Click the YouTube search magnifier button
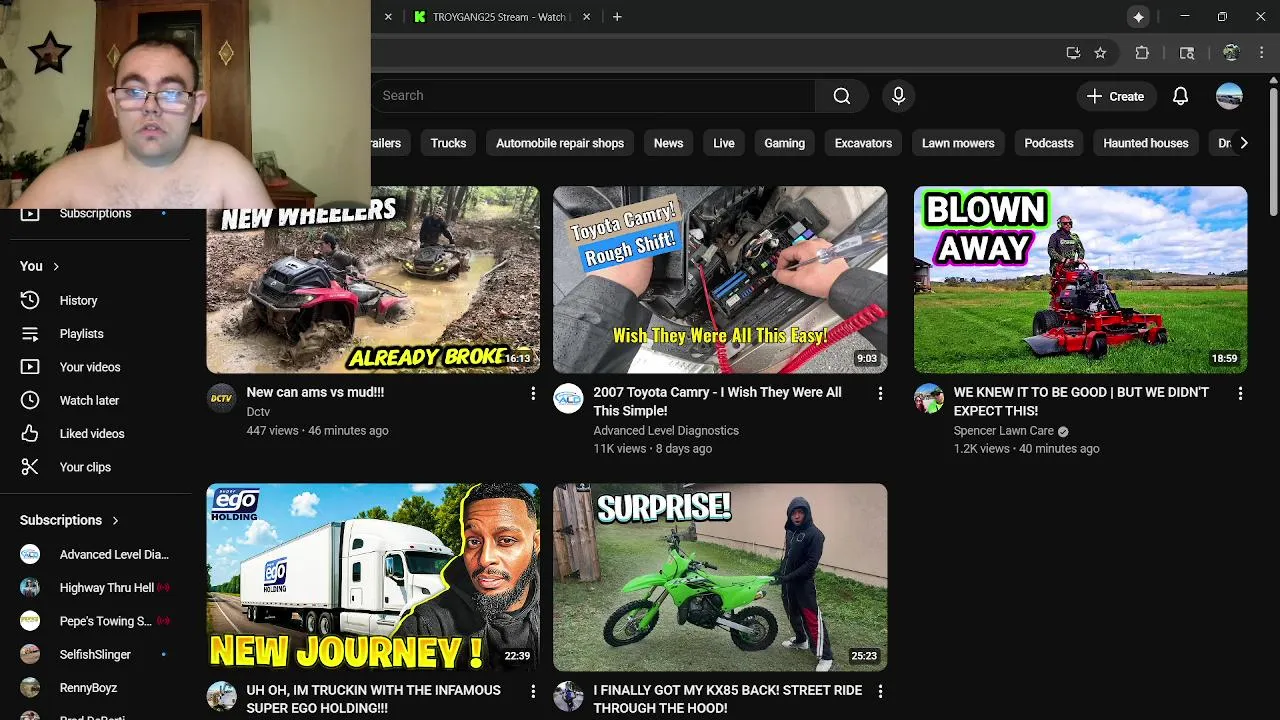Image resolution: width=1280 pixels, height=720 pixels. click(x=842, y=96)
